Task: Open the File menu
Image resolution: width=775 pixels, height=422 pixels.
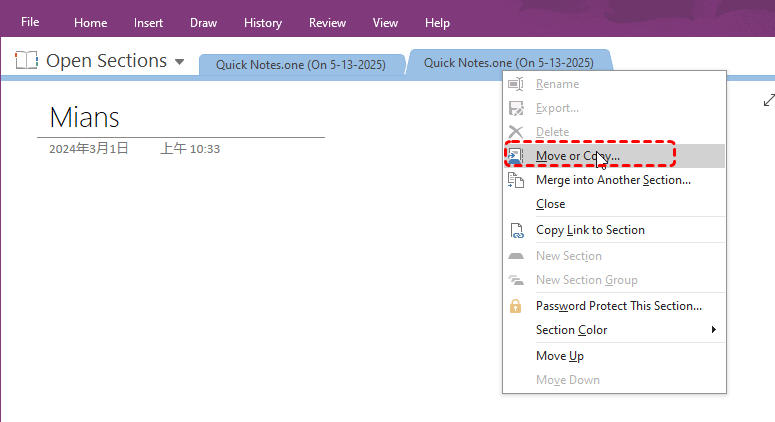Action: click(x=30, y=22)
